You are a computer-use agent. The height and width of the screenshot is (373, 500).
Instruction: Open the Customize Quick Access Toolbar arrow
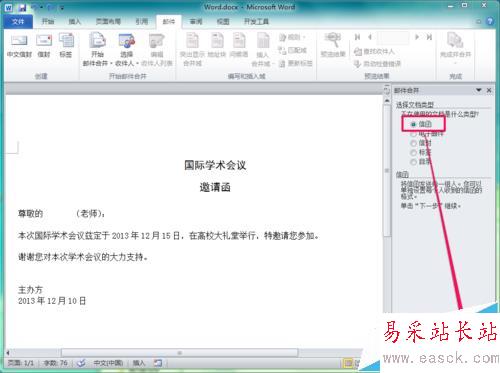tap(62, 7)
